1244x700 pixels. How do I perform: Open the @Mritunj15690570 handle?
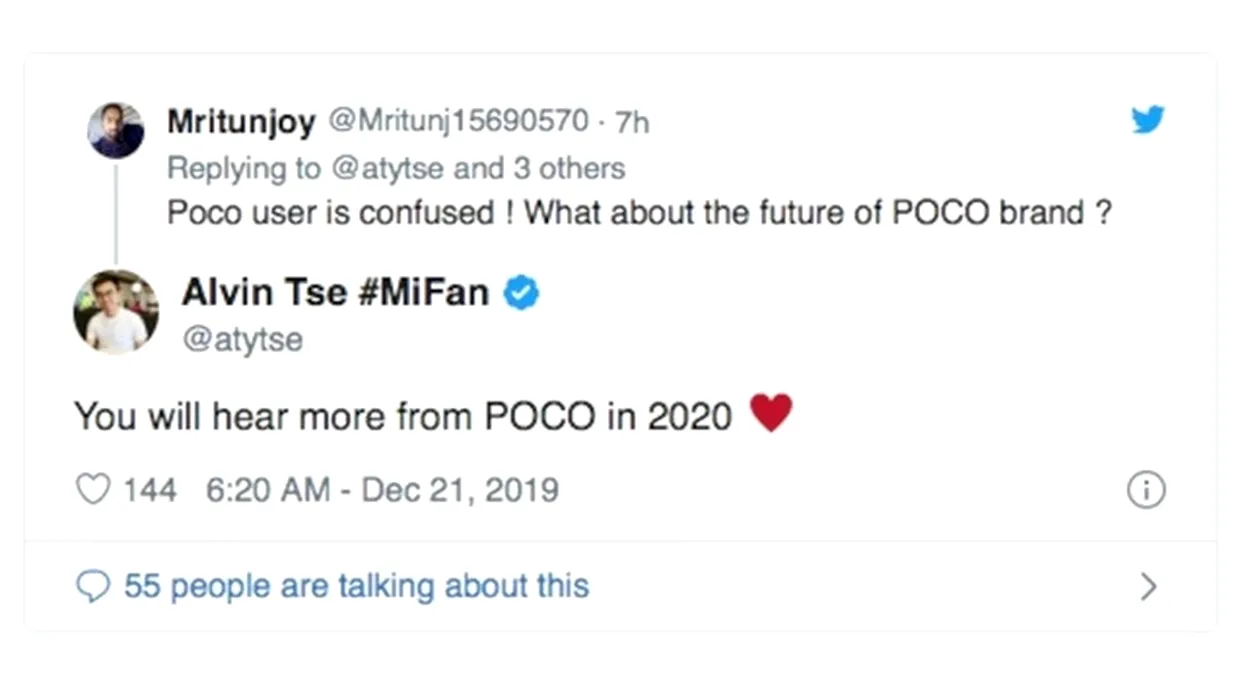457,121
